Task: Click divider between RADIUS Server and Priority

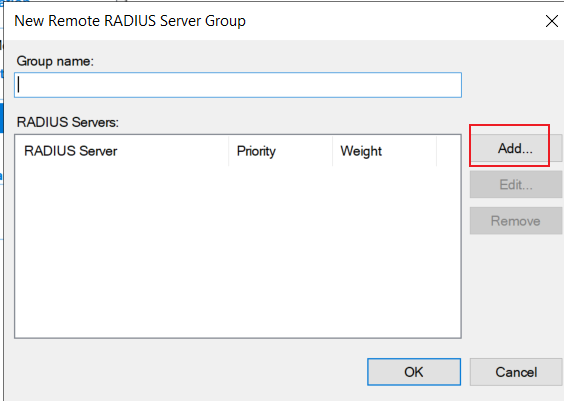Action: (x=228, y=151)
